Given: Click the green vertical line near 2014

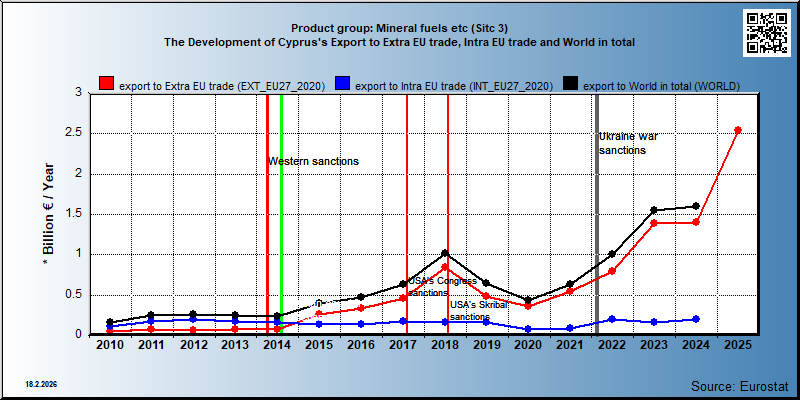Looking at the screenshot, I should [281, 214].
